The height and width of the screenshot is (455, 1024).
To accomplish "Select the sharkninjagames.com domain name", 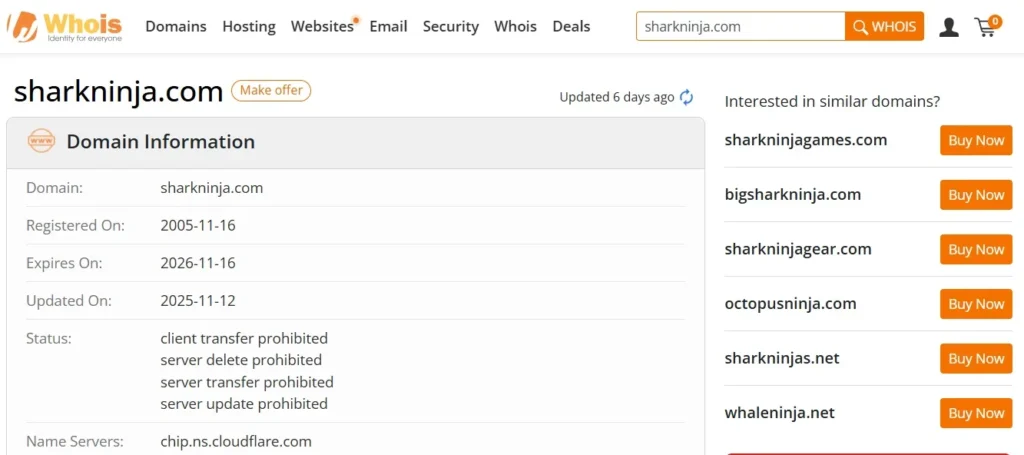I will (x=806, y=140).
